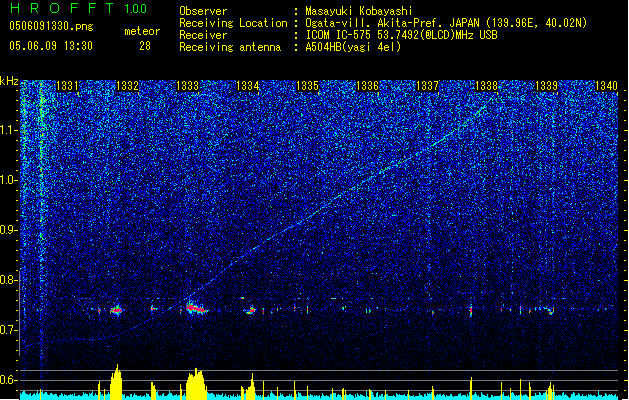Click the Receiving antenna label
The height and width of the screenshot is (400, 629).
pos(230,47)
